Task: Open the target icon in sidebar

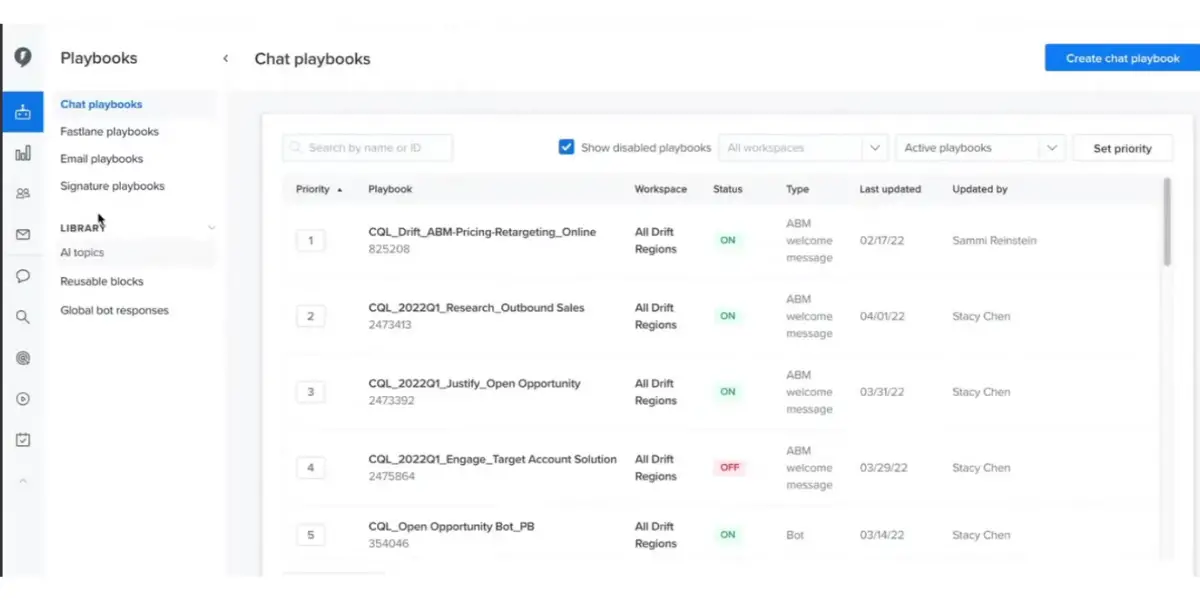Action: tap(23, 357)
